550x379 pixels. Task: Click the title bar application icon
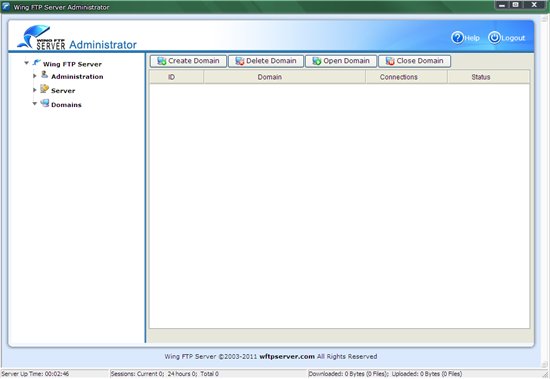point(6,7)
